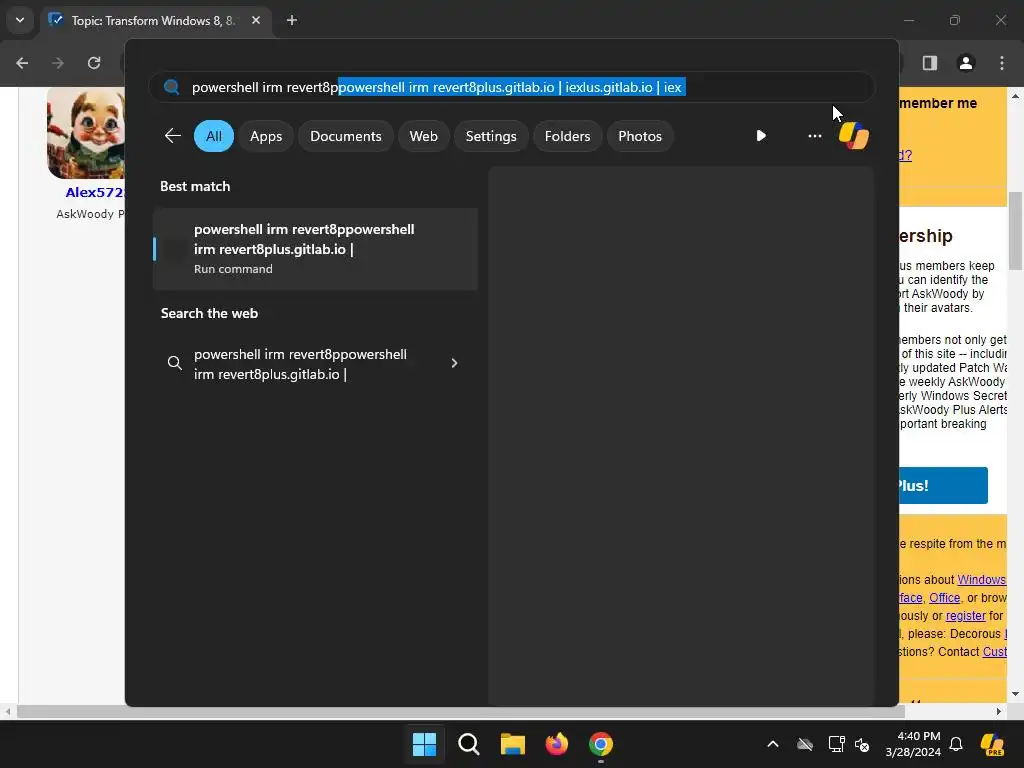
Task: Open File Explorer from the taskbar
Action: (513, 744)
